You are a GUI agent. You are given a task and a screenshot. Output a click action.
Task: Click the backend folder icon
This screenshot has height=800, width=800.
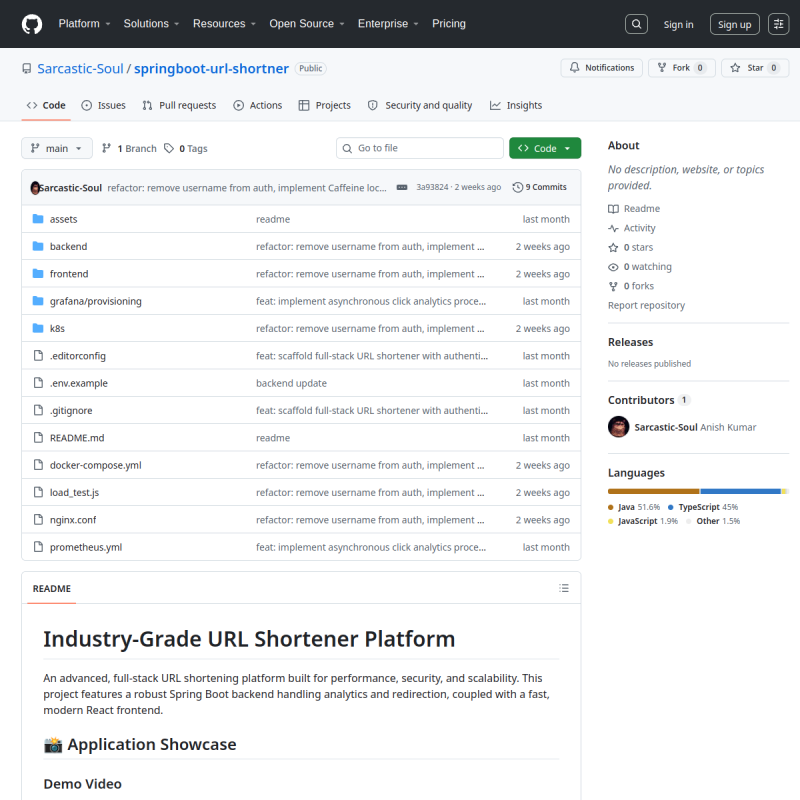(x=38, y=246)
